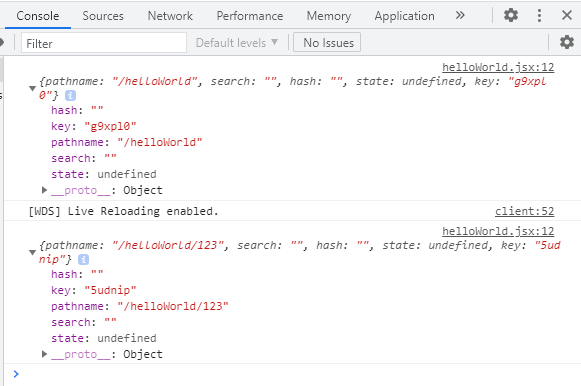Select hash: "" row in first object
The width and height of the screenshot is (581, 386).
pyautogui.click(x=77, y=110)
